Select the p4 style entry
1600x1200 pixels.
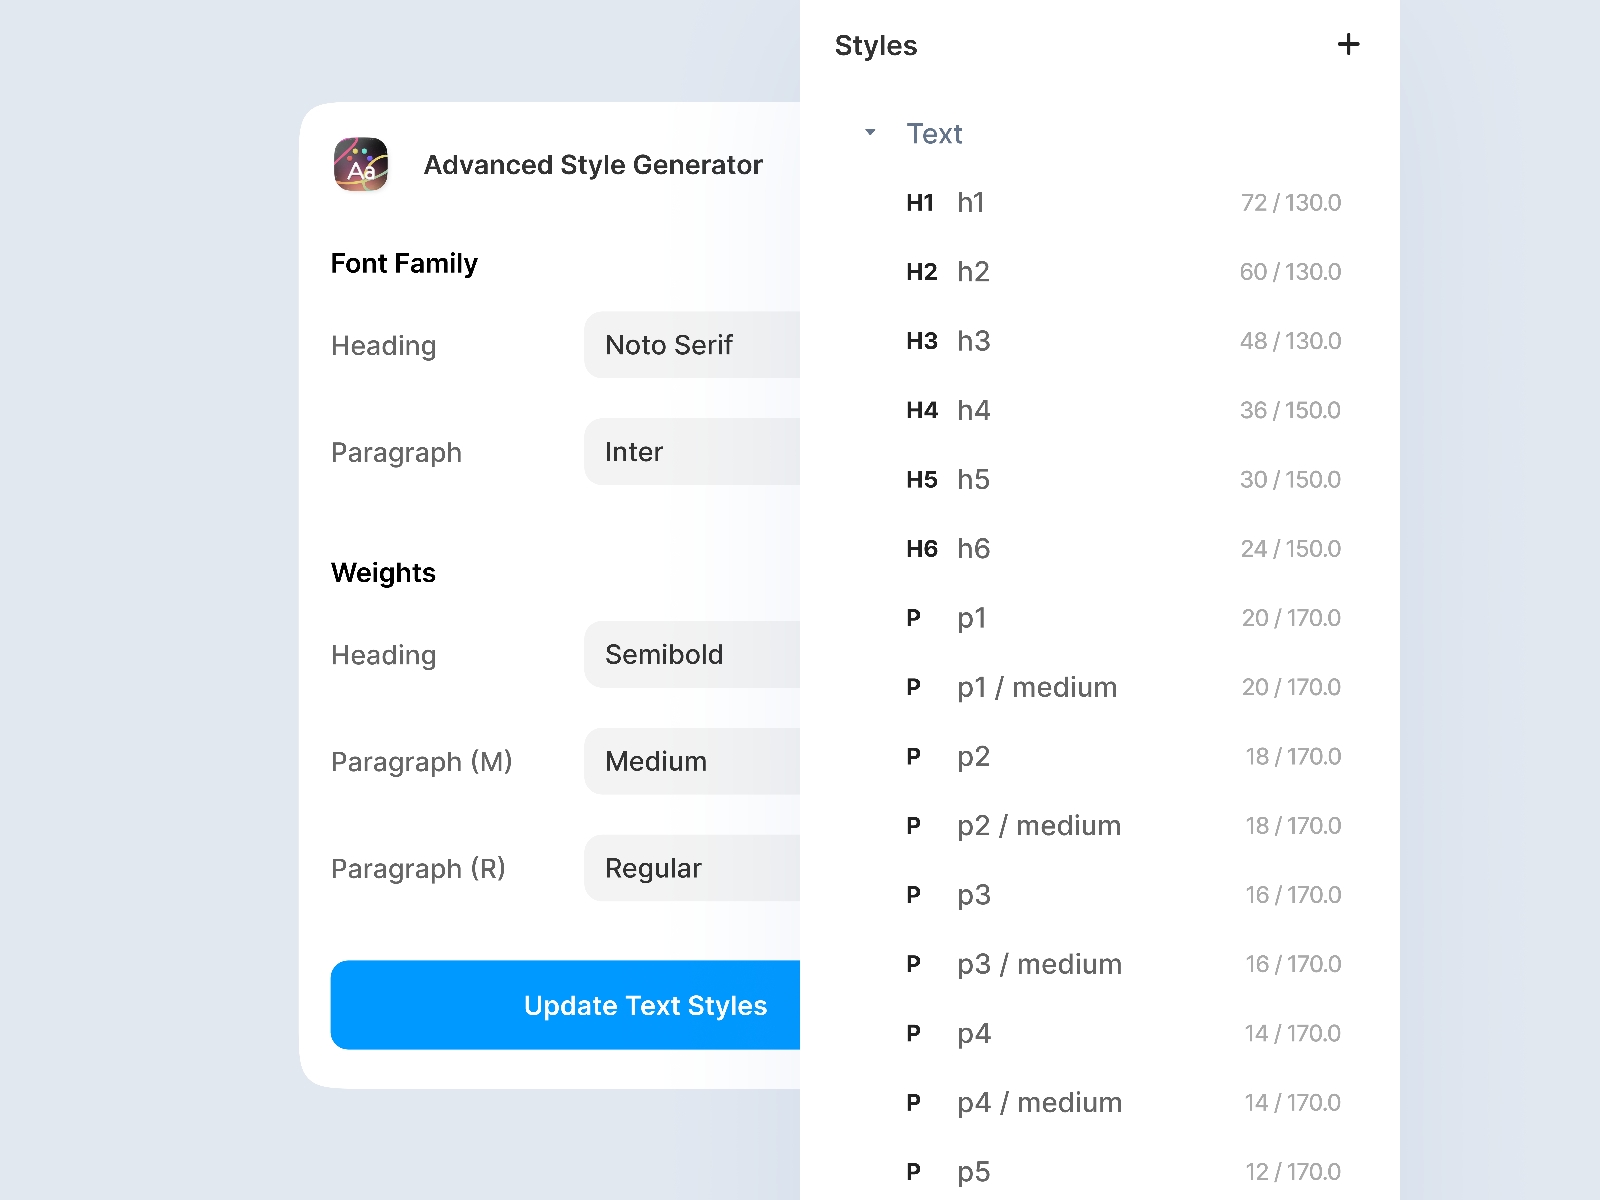[x=973, y=1033]
